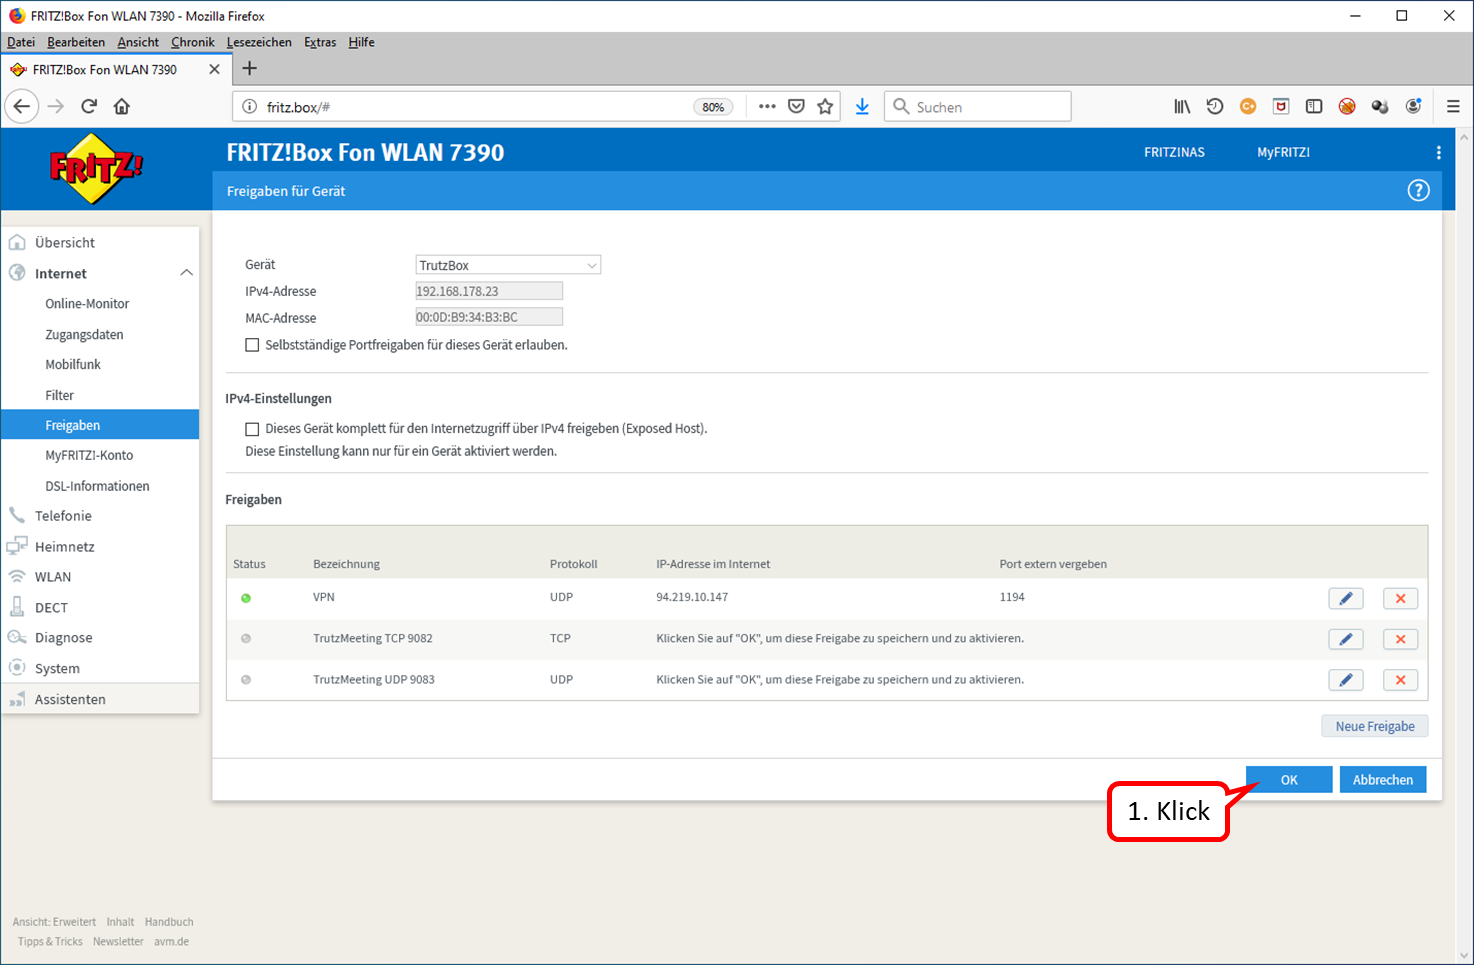
Task: Click the Abbrechen button
Action: 1383,780
